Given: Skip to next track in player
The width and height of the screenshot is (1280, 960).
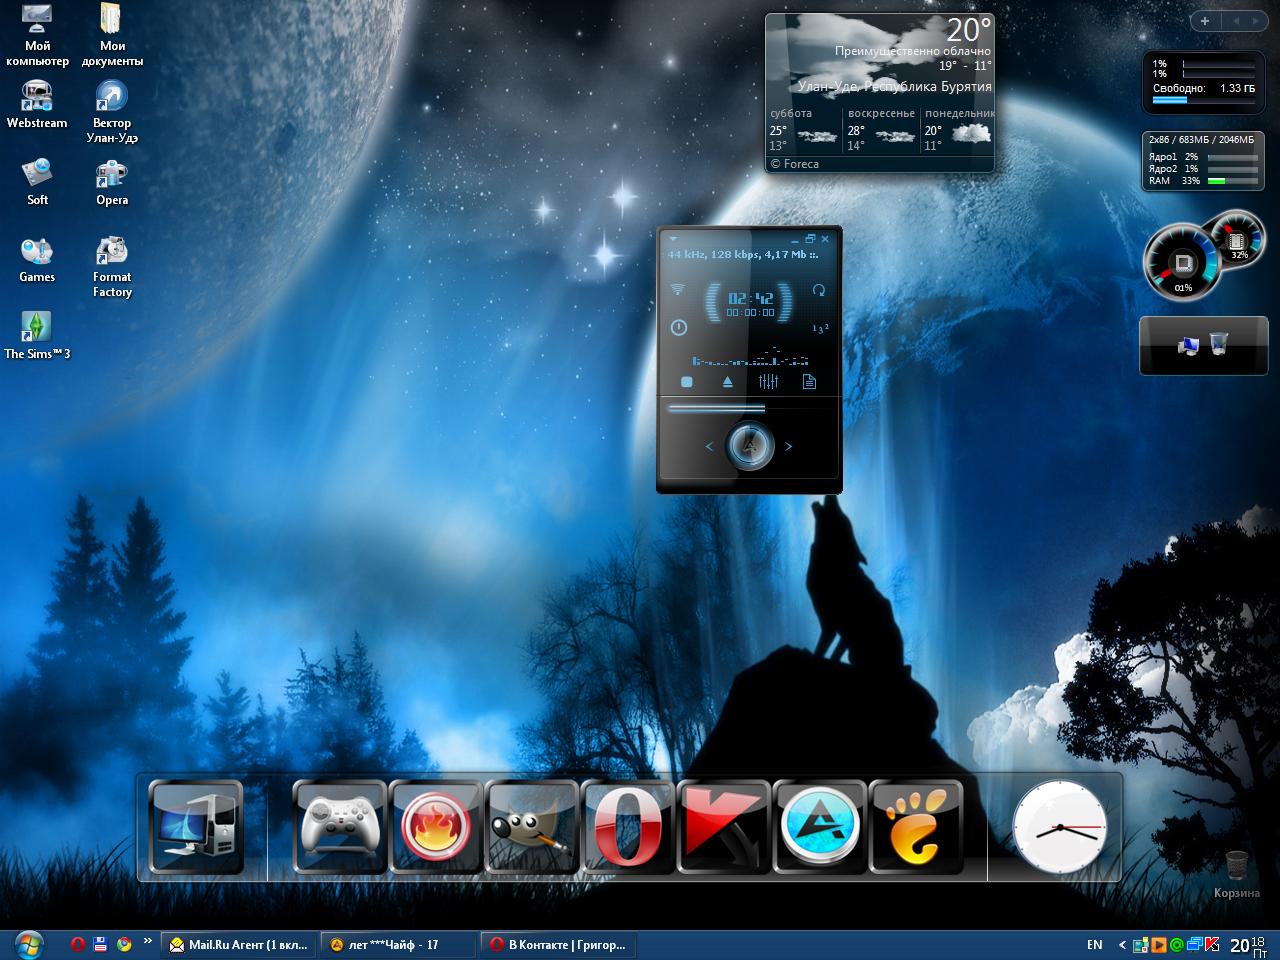Looking at the screenshot, I should (x=788, y=446).
